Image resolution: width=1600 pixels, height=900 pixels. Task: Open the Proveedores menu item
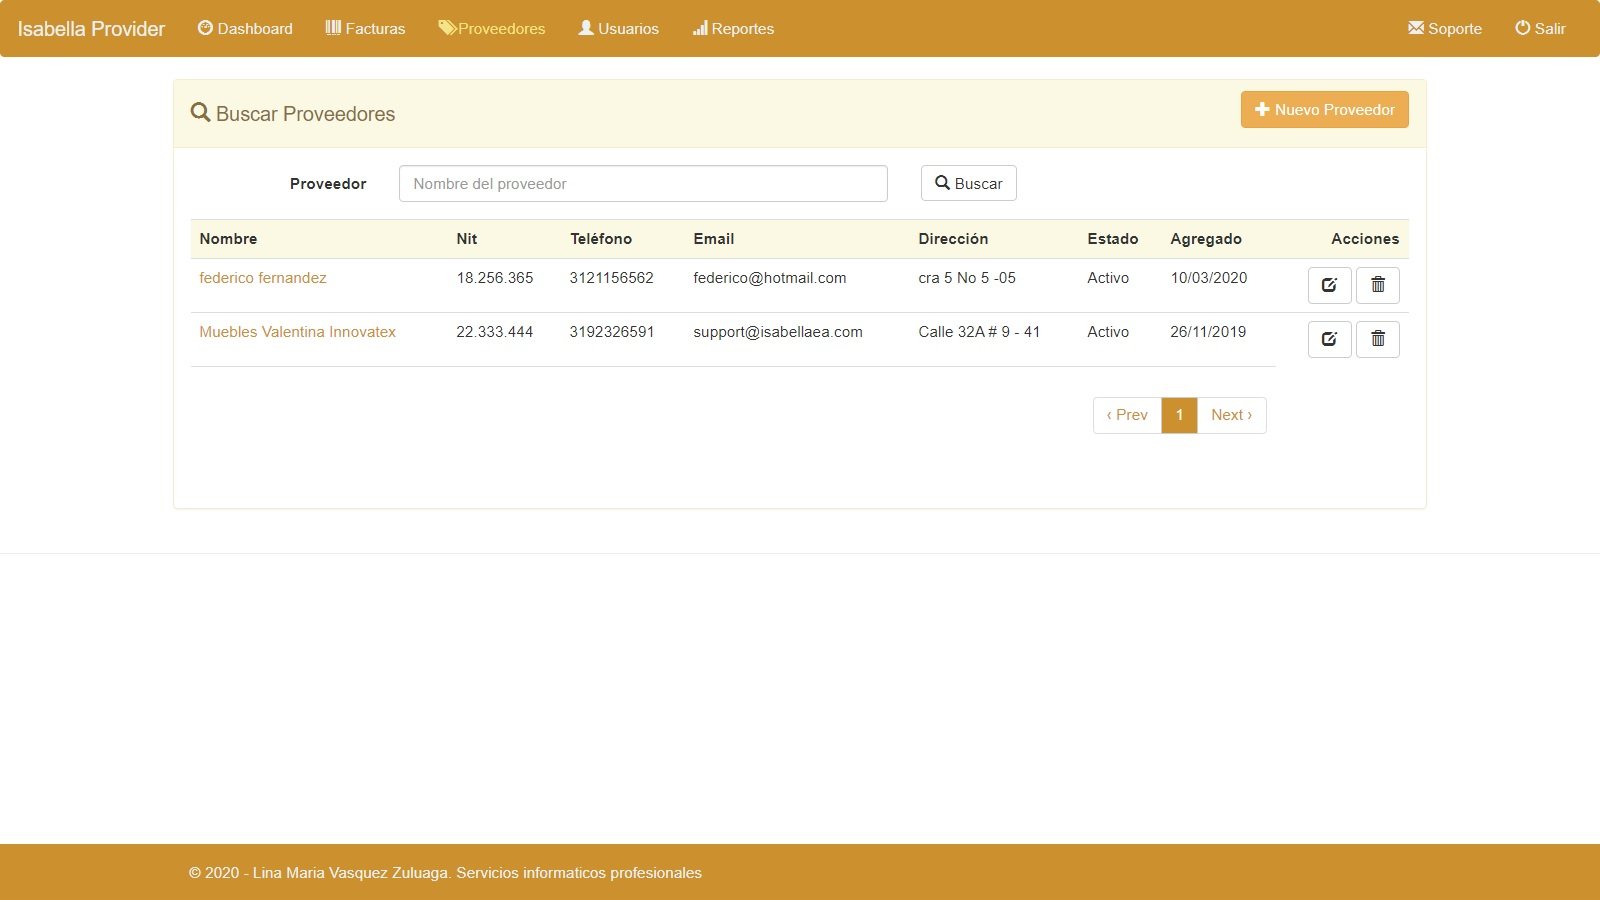point(492,28)
